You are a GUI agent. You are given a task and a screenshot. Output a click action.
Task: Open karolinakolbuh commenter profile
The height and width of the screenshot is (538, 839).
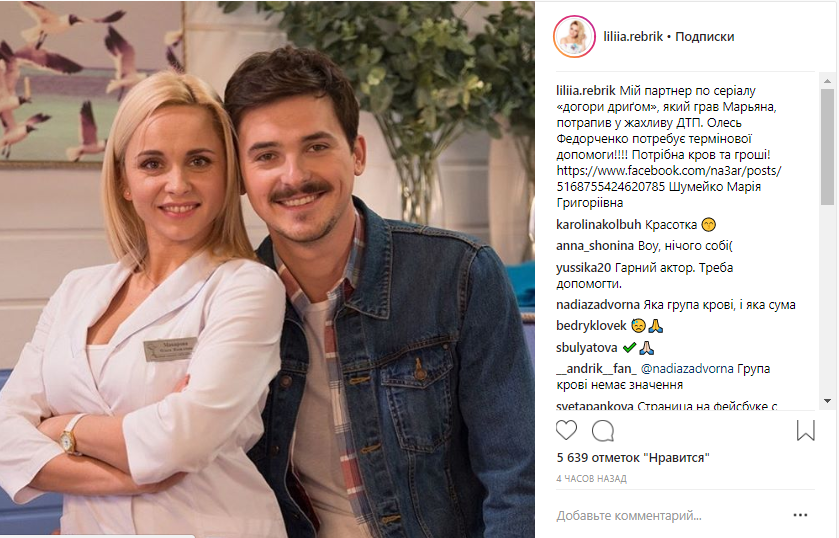[598, 224]
